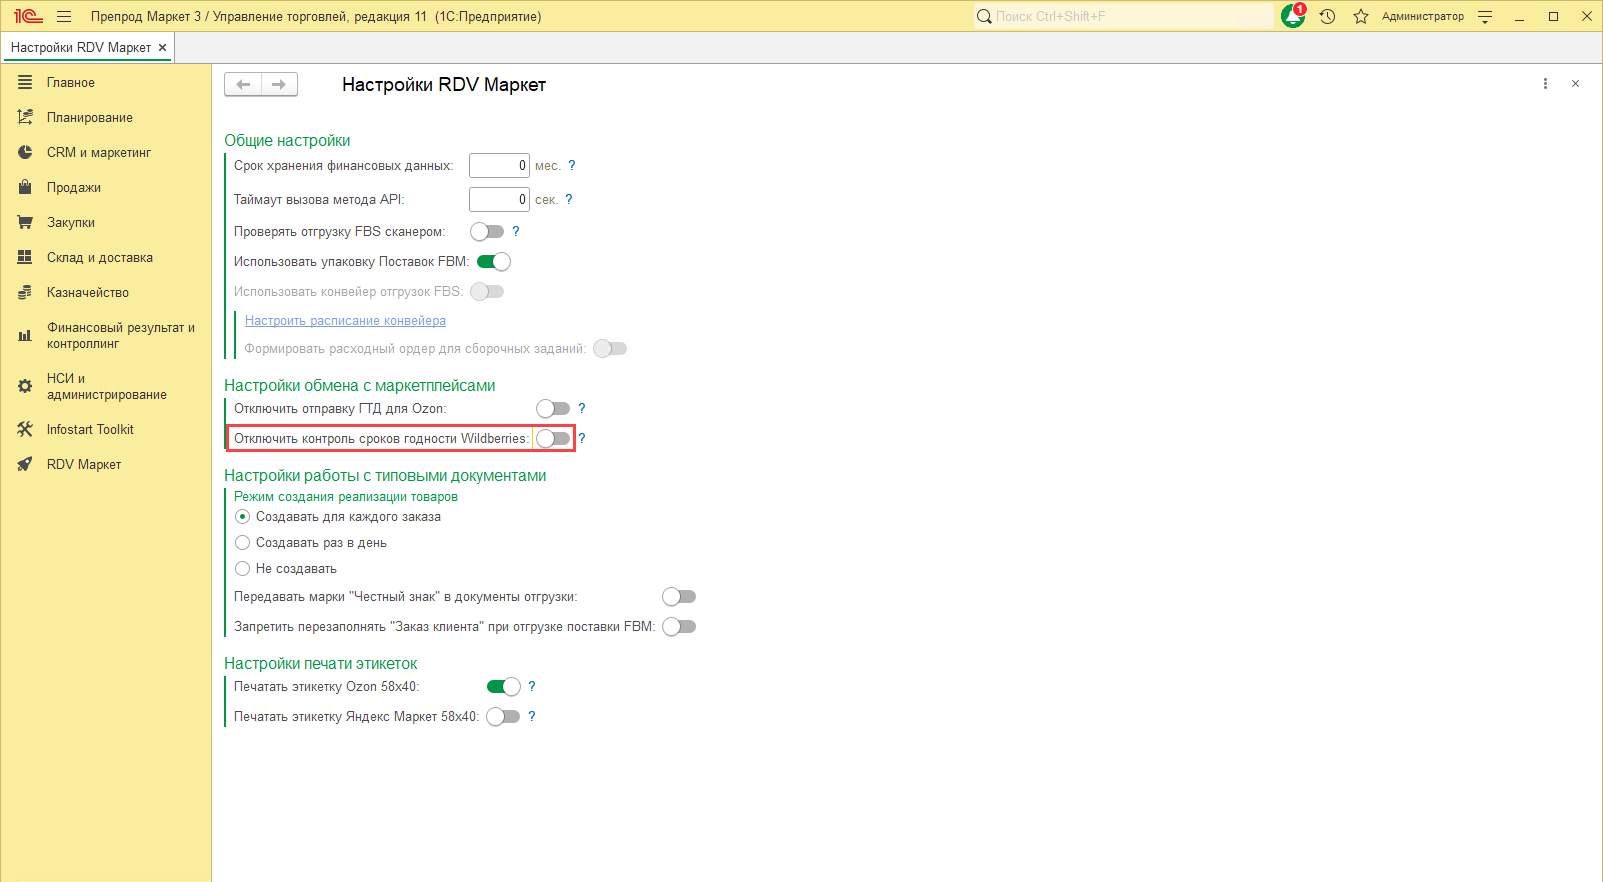
Task: Click the RDV Маркет rocket icon
Action: coord(25,464)
